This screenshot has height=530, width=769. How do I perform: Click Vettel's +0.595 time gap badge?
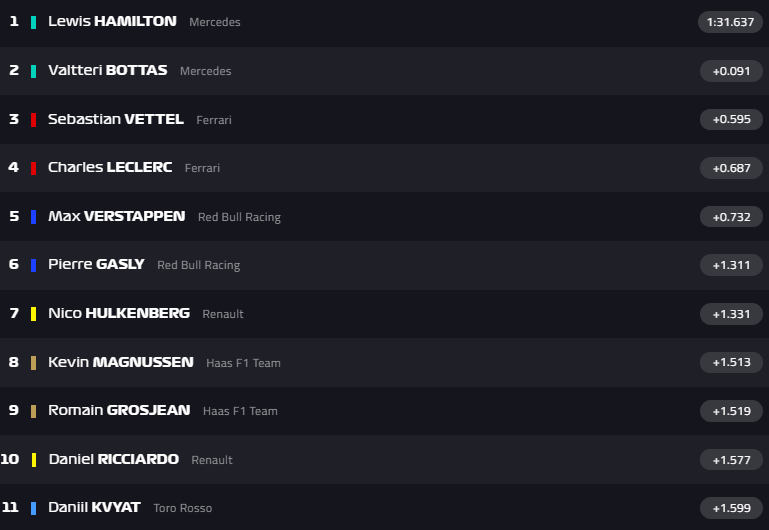pos(730,119)
